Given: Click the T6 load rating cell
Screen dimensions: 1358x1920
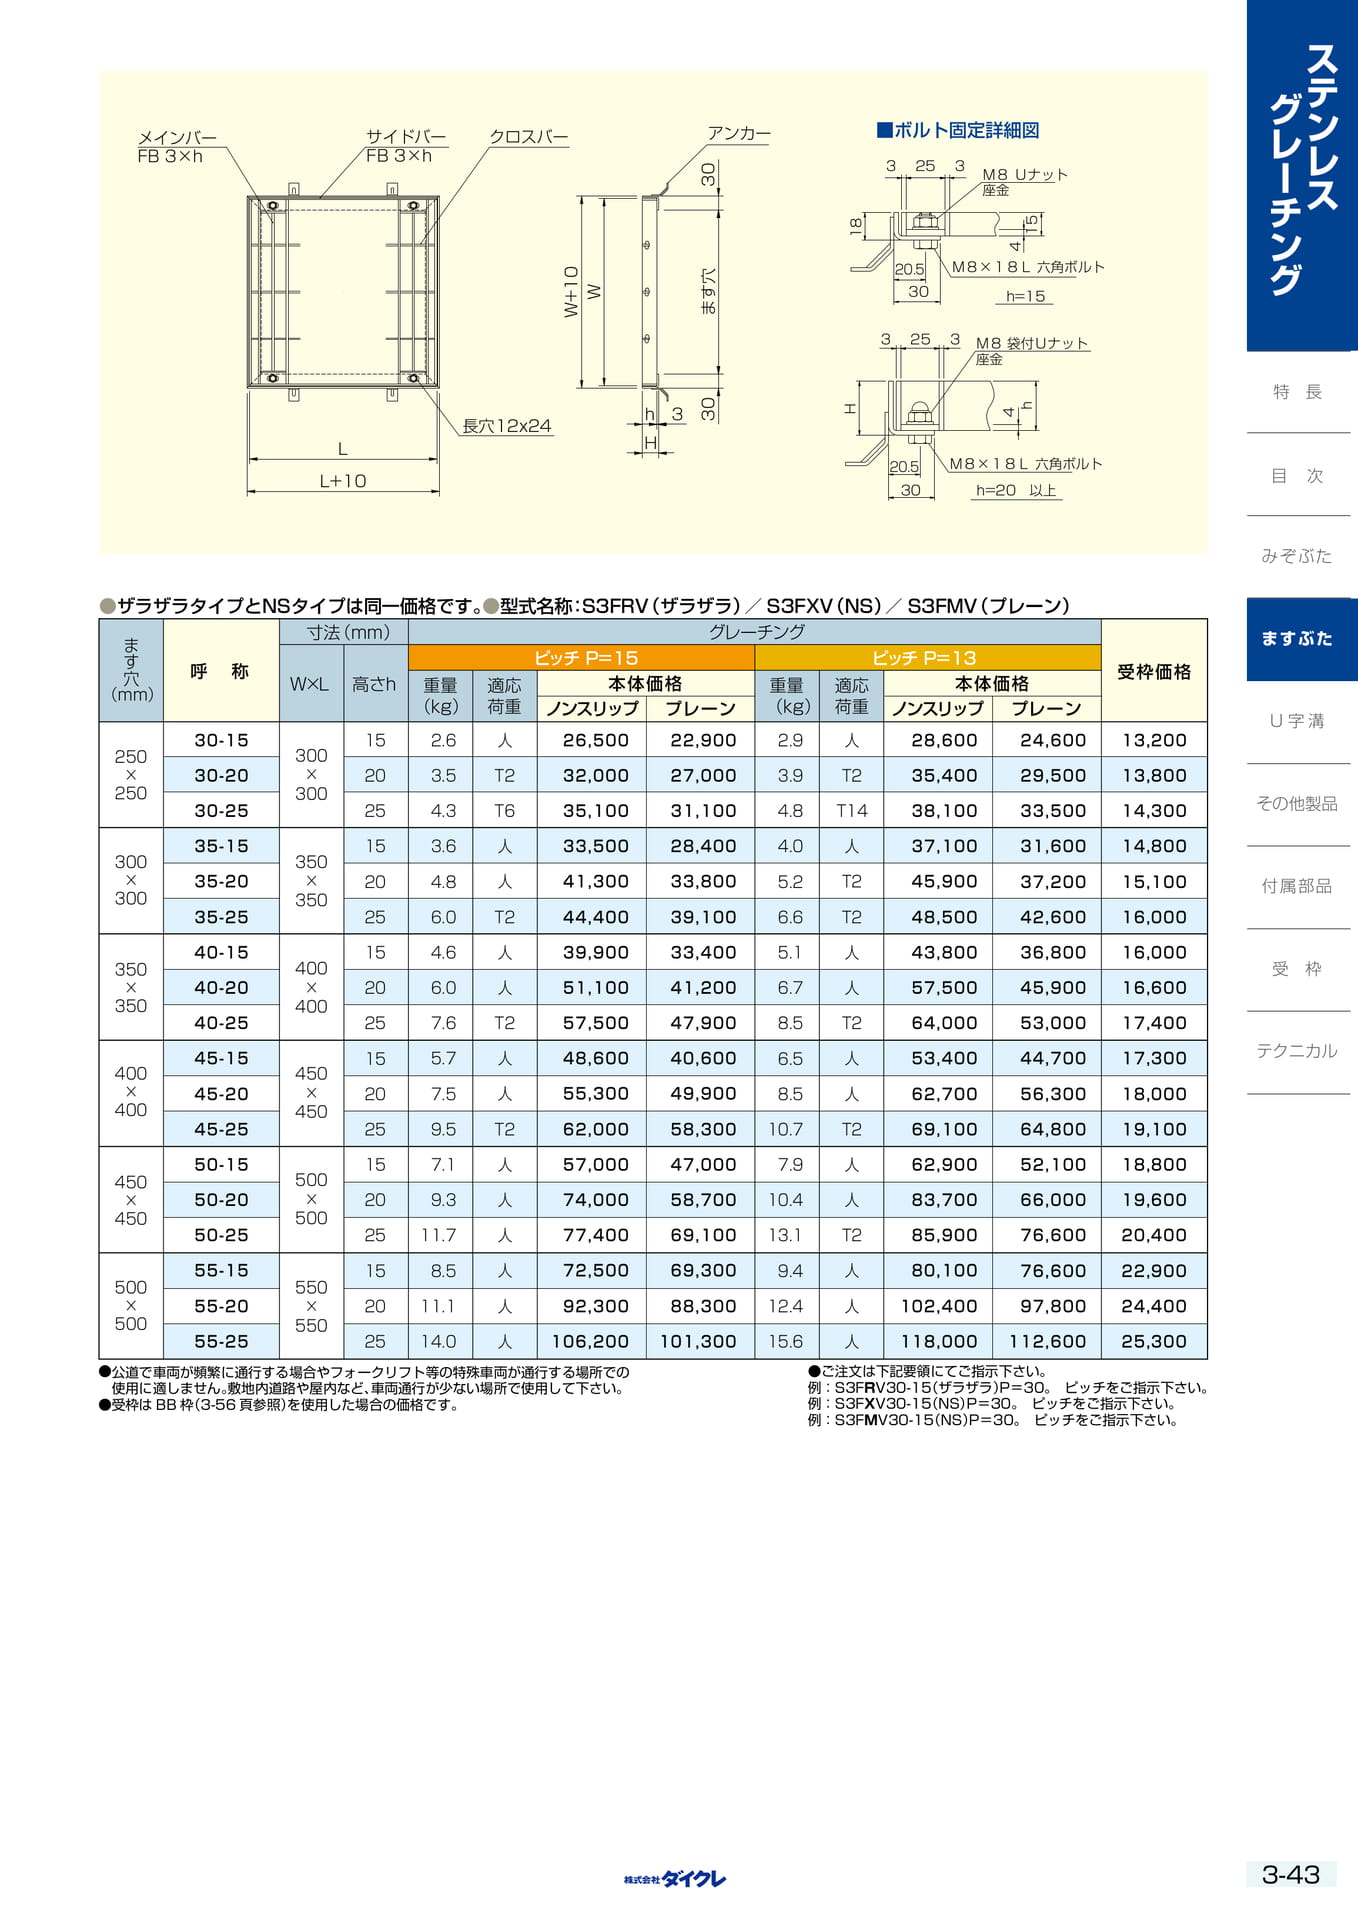Looking at the screenshot, I should (504, 810).
